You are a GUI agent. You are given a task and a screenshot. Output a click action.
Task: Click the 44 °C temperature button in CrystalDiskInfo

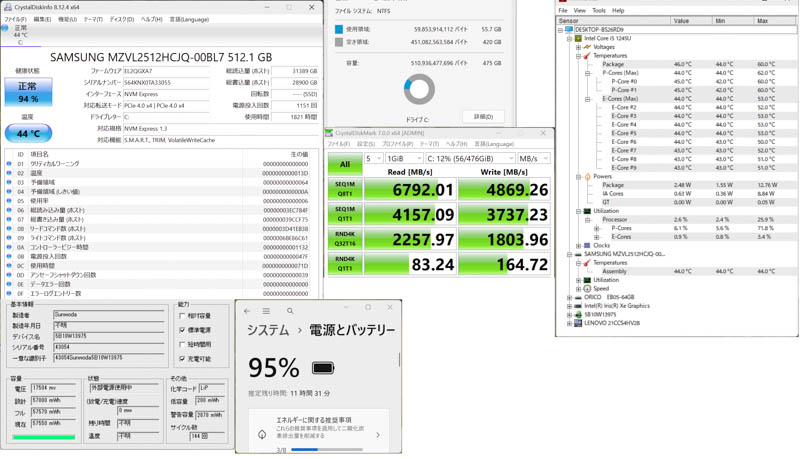[x=28, y=134]
